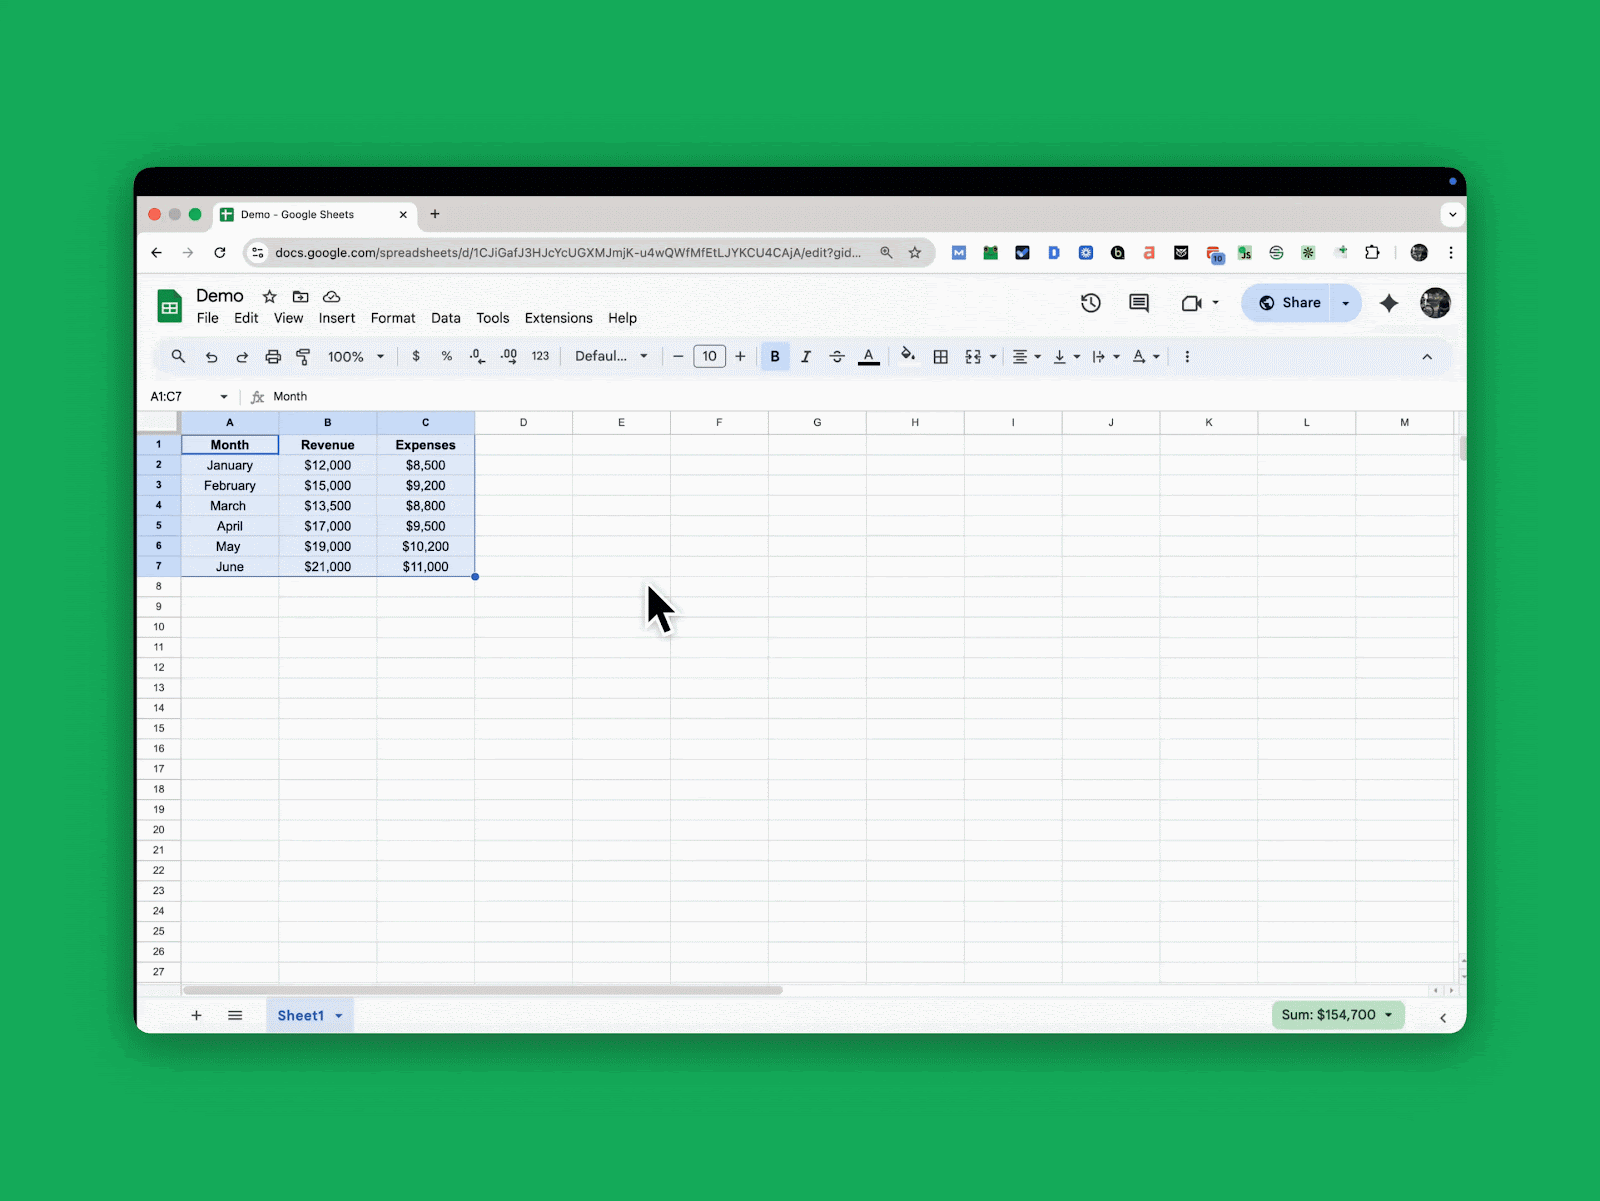Expand the Sum: $154,700 dropdown
Viewport: 1600px width, 1201px height.
1389,1015
